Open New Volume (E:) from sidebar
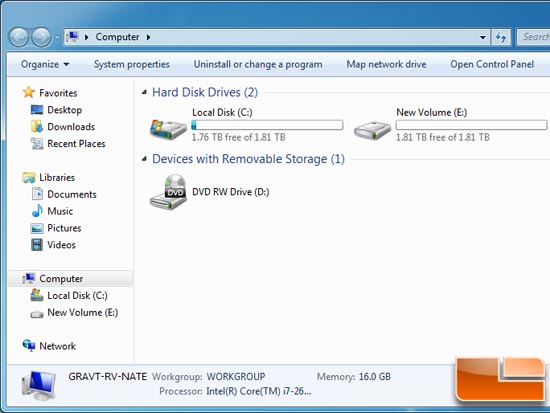 click(x=82, y=312)
